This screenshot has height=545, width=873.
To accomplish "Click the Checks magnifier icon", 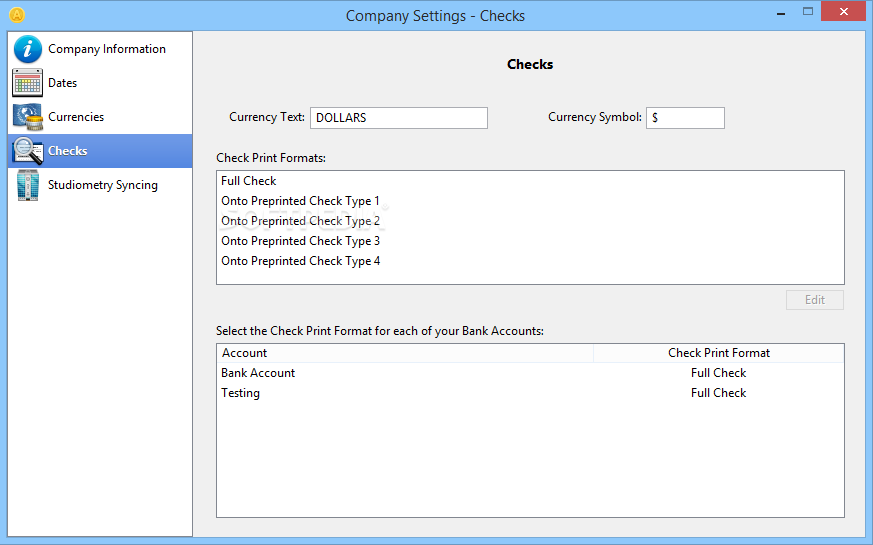I will pos(28,151).
